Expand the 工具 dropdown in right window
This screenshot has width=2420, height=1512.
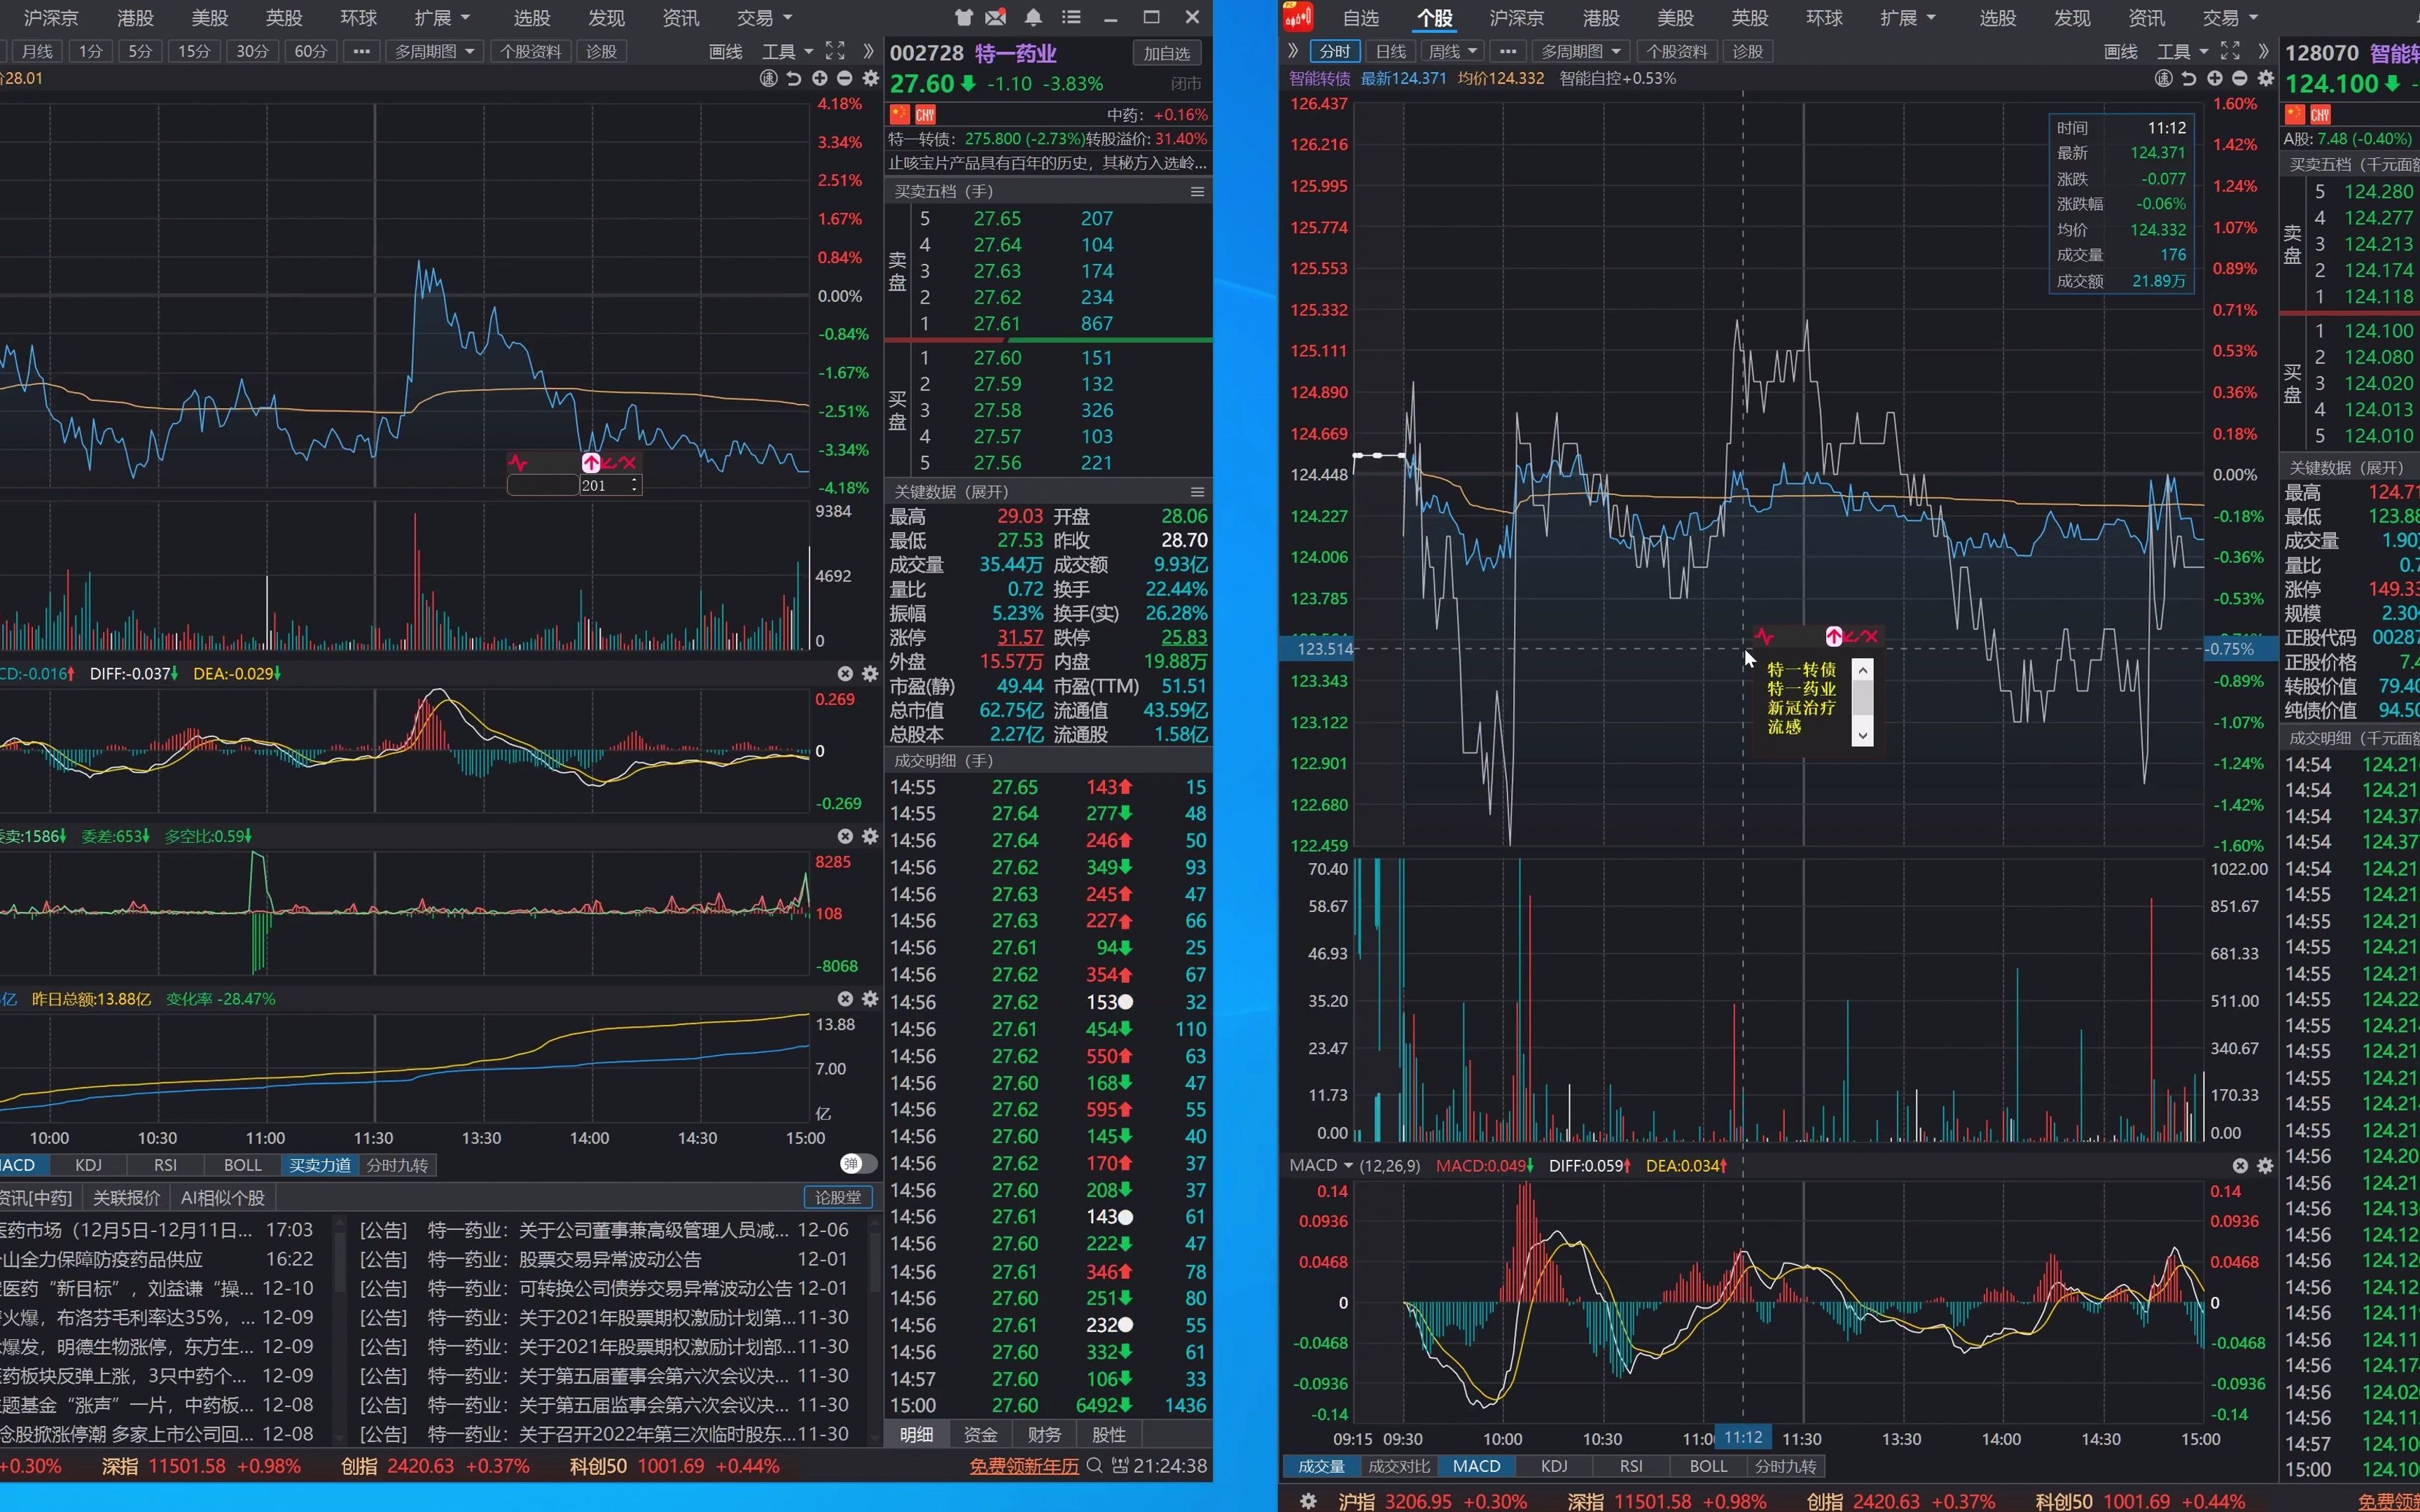[x=2183, y=51]
